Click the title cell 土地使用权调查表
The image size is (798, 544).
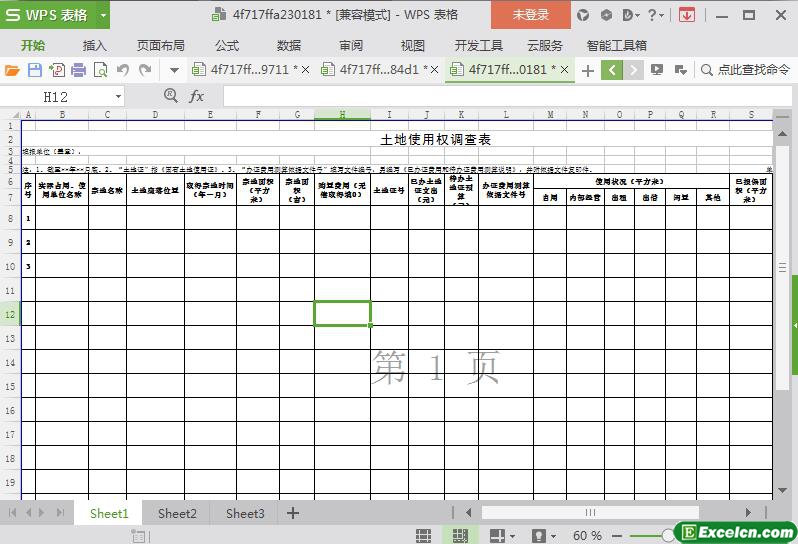click(436, 139)
